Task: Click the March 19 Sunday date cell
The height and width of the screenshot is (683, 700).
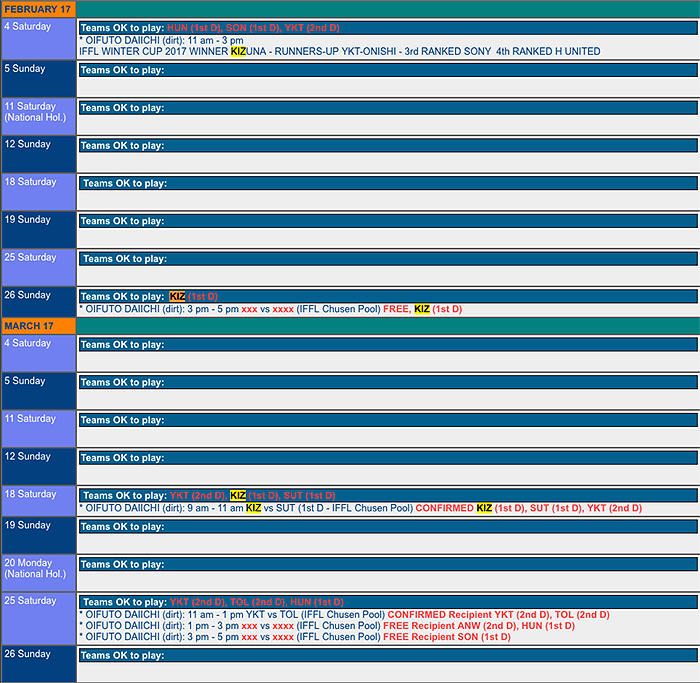Action: point(38,536)
